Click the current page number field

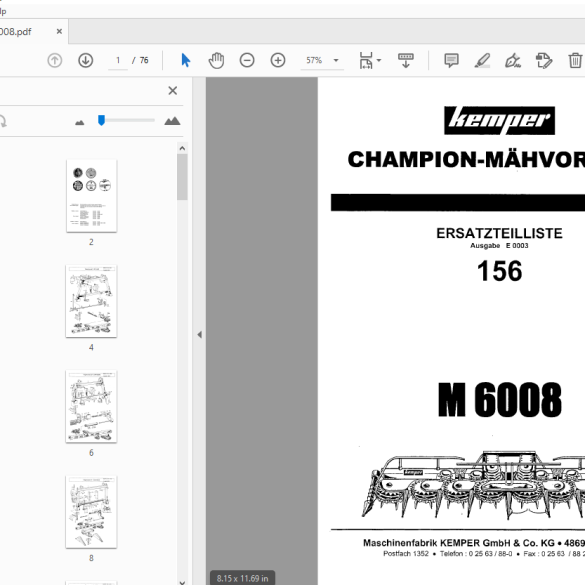pos(118,60)
